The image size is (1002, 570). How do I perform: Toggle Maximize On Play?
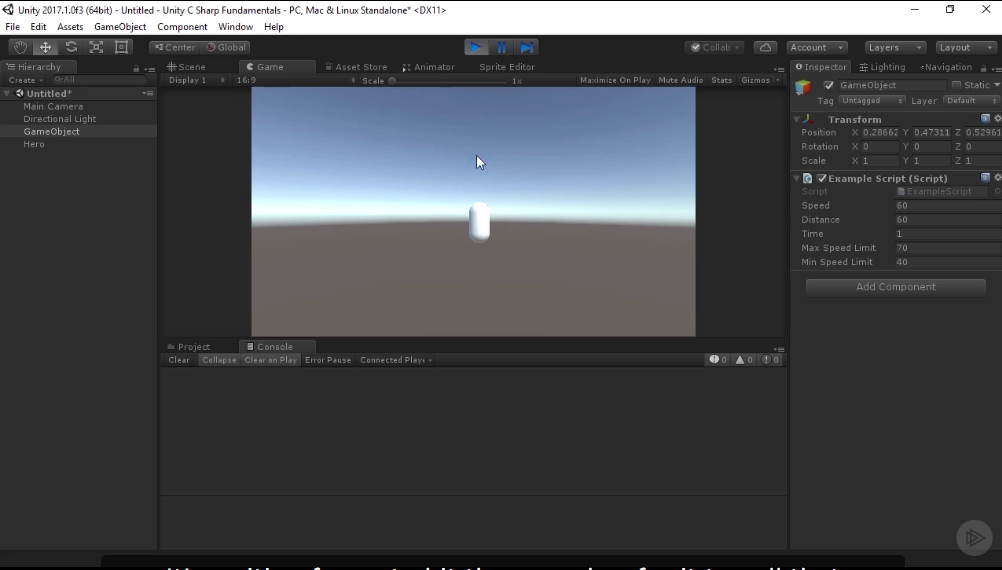615,80
